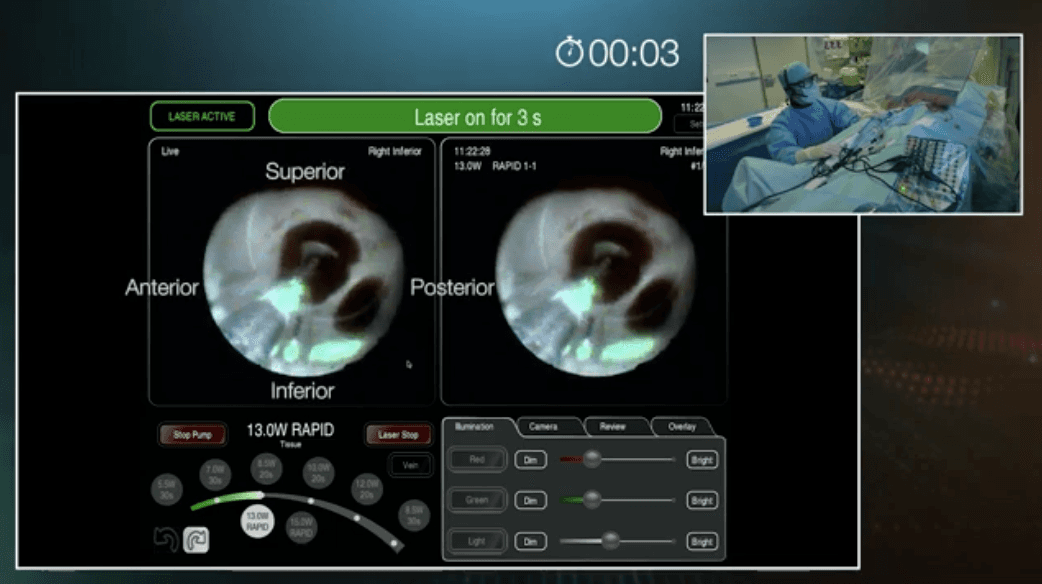Click the 'Posterior' orientation label
The height and width of the screenshot is (584, 1042).
click(452, 287)
